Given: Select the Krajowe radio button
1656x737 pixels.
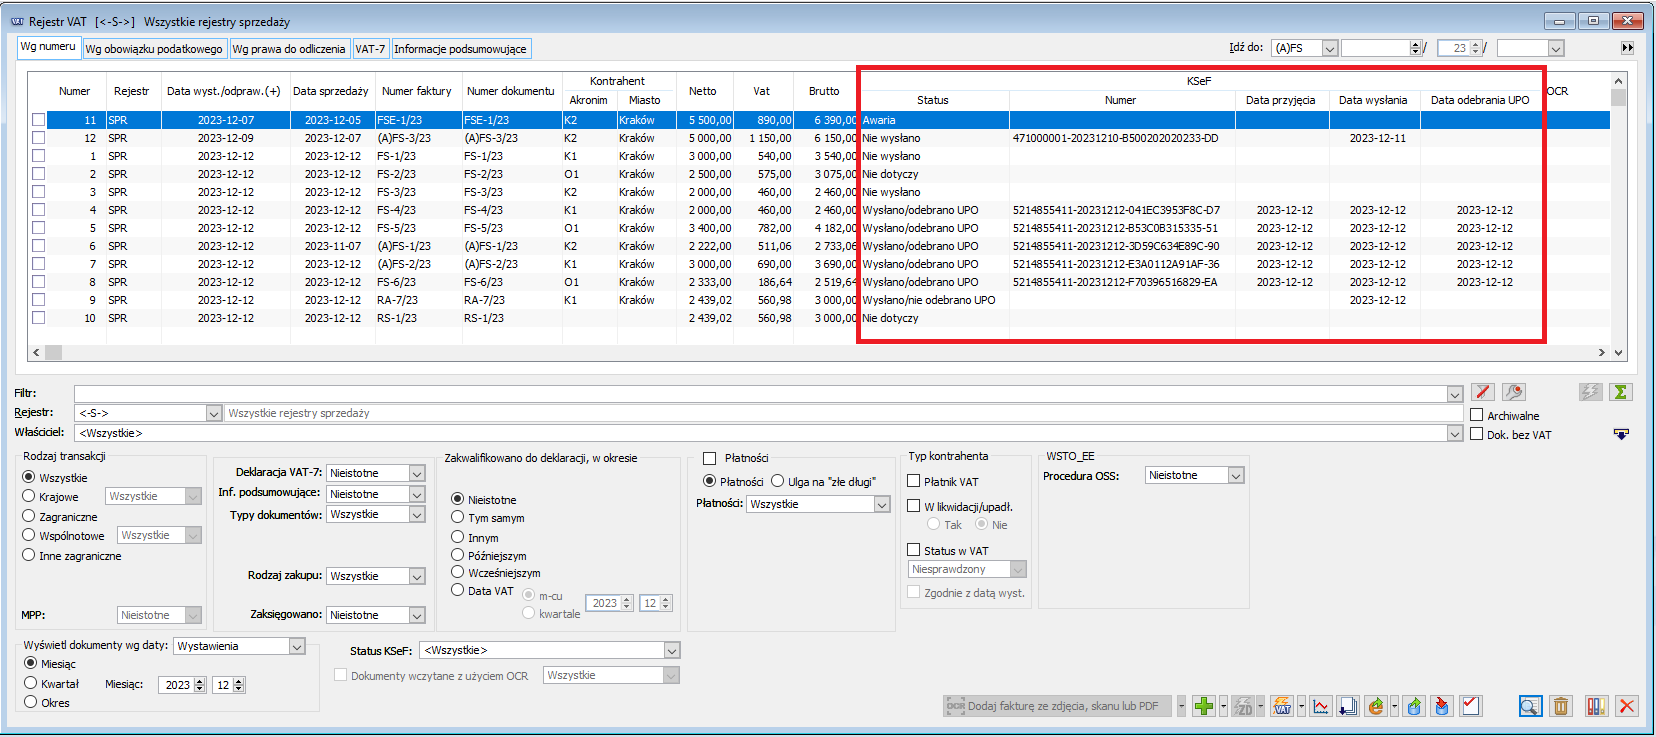Looking at the screenshot, I should (29, 496).
